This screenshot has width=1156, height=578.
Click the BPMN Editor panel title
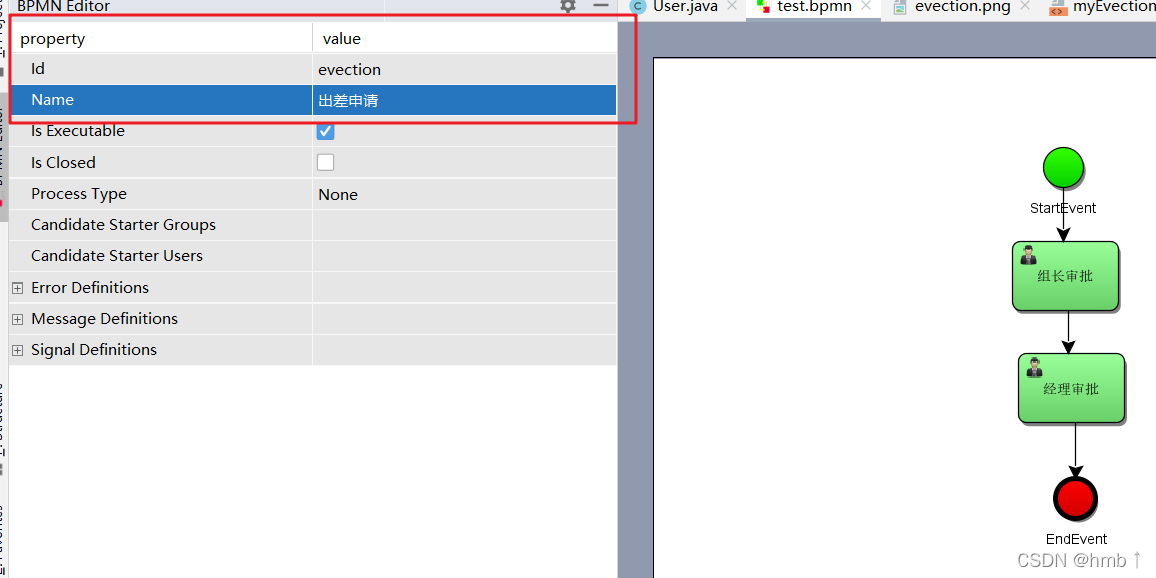tap(63, 7)
